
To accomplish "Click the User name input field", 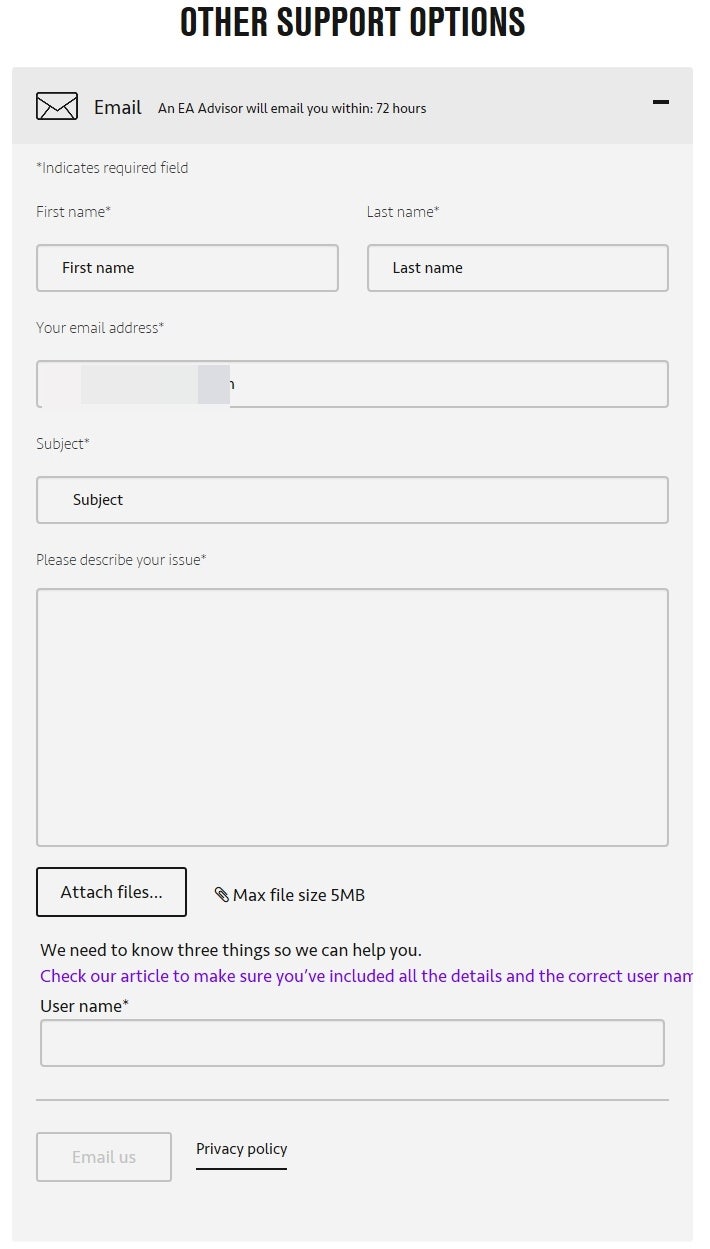I will [x=352, y=1043].
